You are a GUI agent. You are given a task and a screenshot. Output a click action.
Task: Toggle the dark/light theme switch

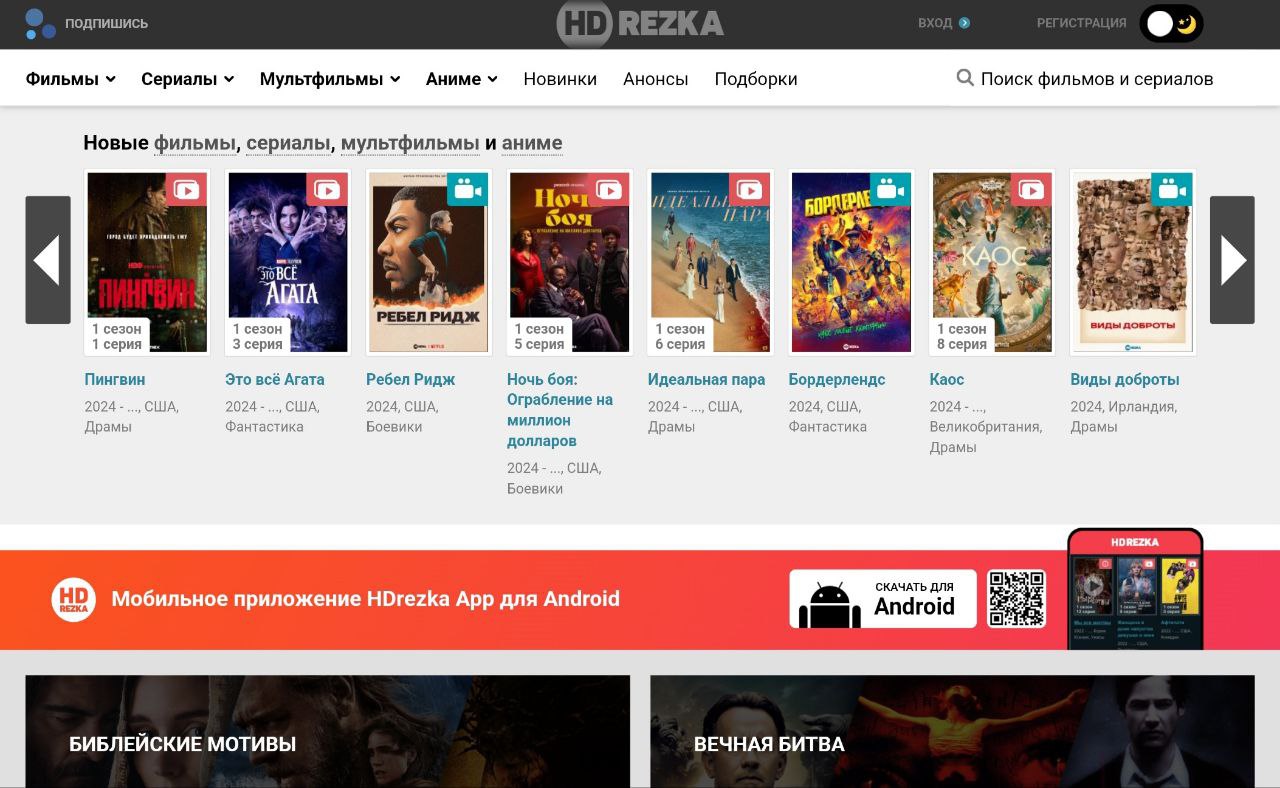[x=1171, y=24]
